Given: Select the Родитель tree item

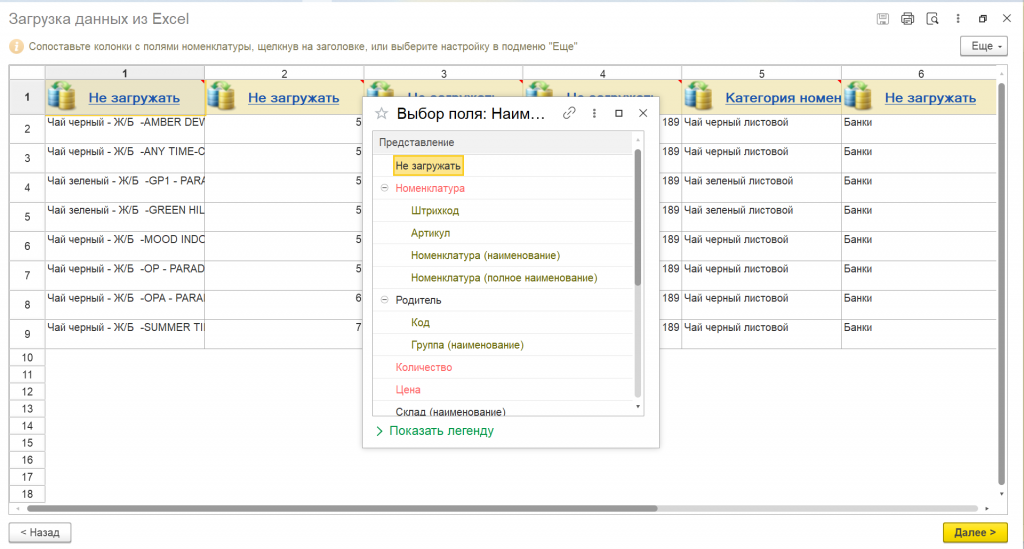Looking at the screenshot, I should coord(418,300).
